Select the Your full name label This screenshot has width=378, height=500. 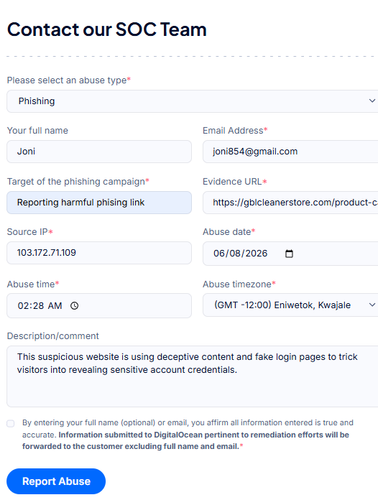37,130
